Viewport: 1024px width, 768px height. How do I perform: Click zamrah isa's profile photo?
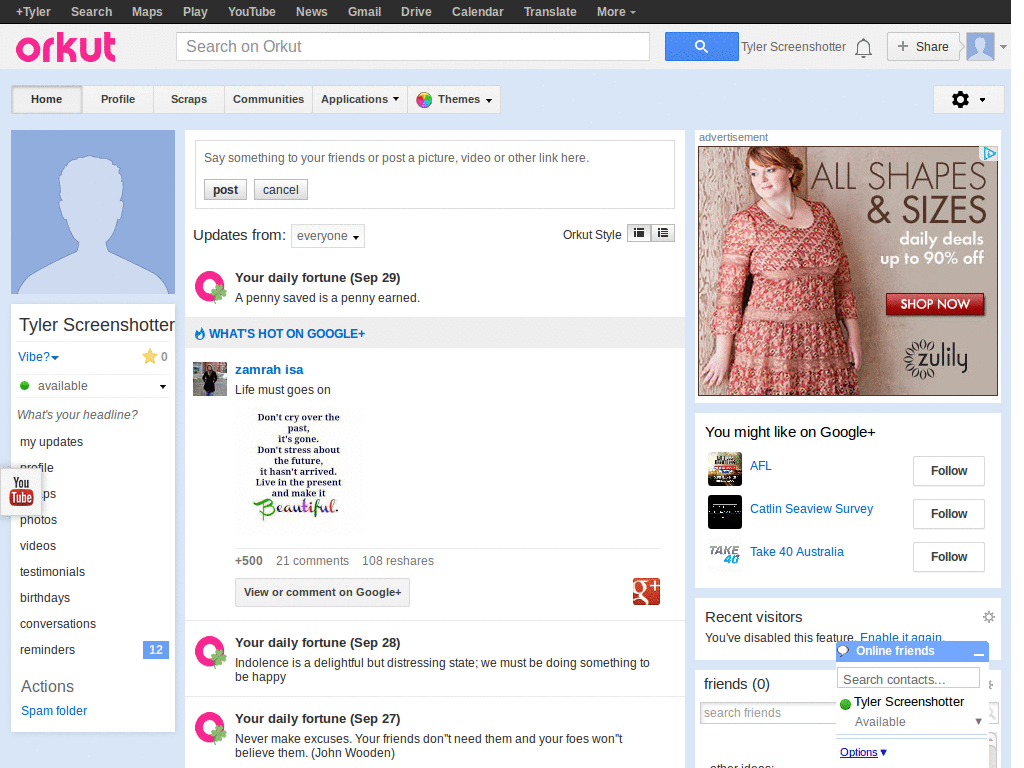coord(210,379)
